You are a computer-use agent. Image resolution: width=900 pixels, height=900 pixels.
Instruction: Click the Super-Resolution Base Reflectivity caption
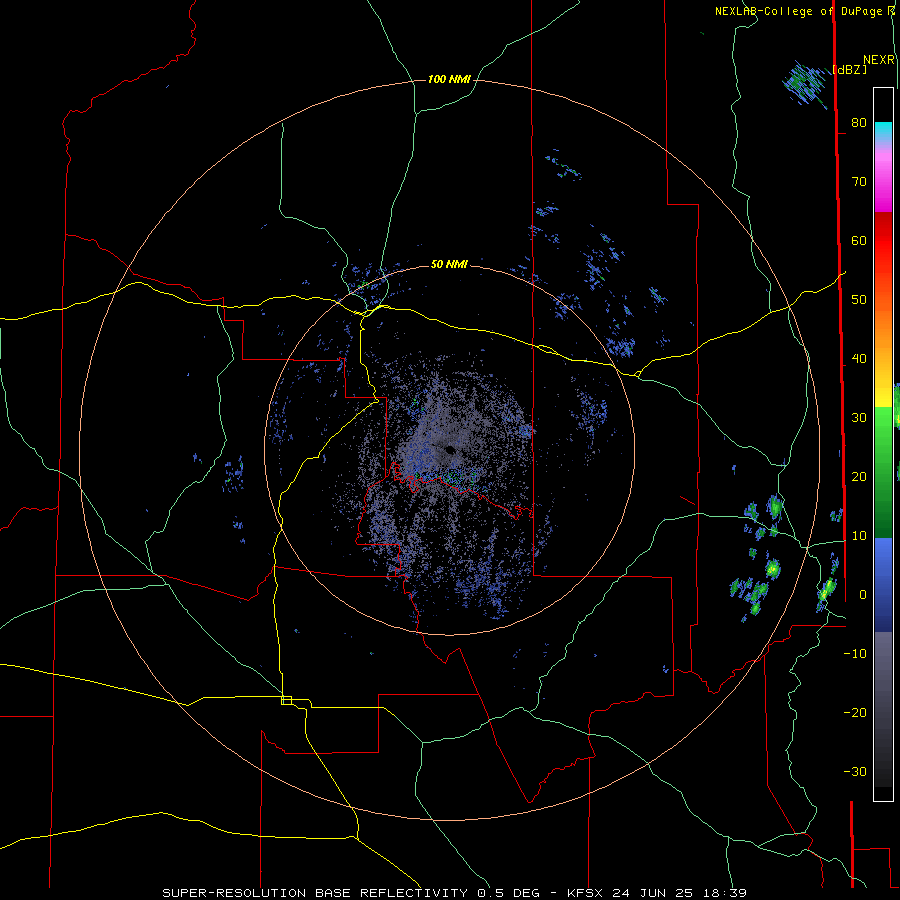(454, 893)
